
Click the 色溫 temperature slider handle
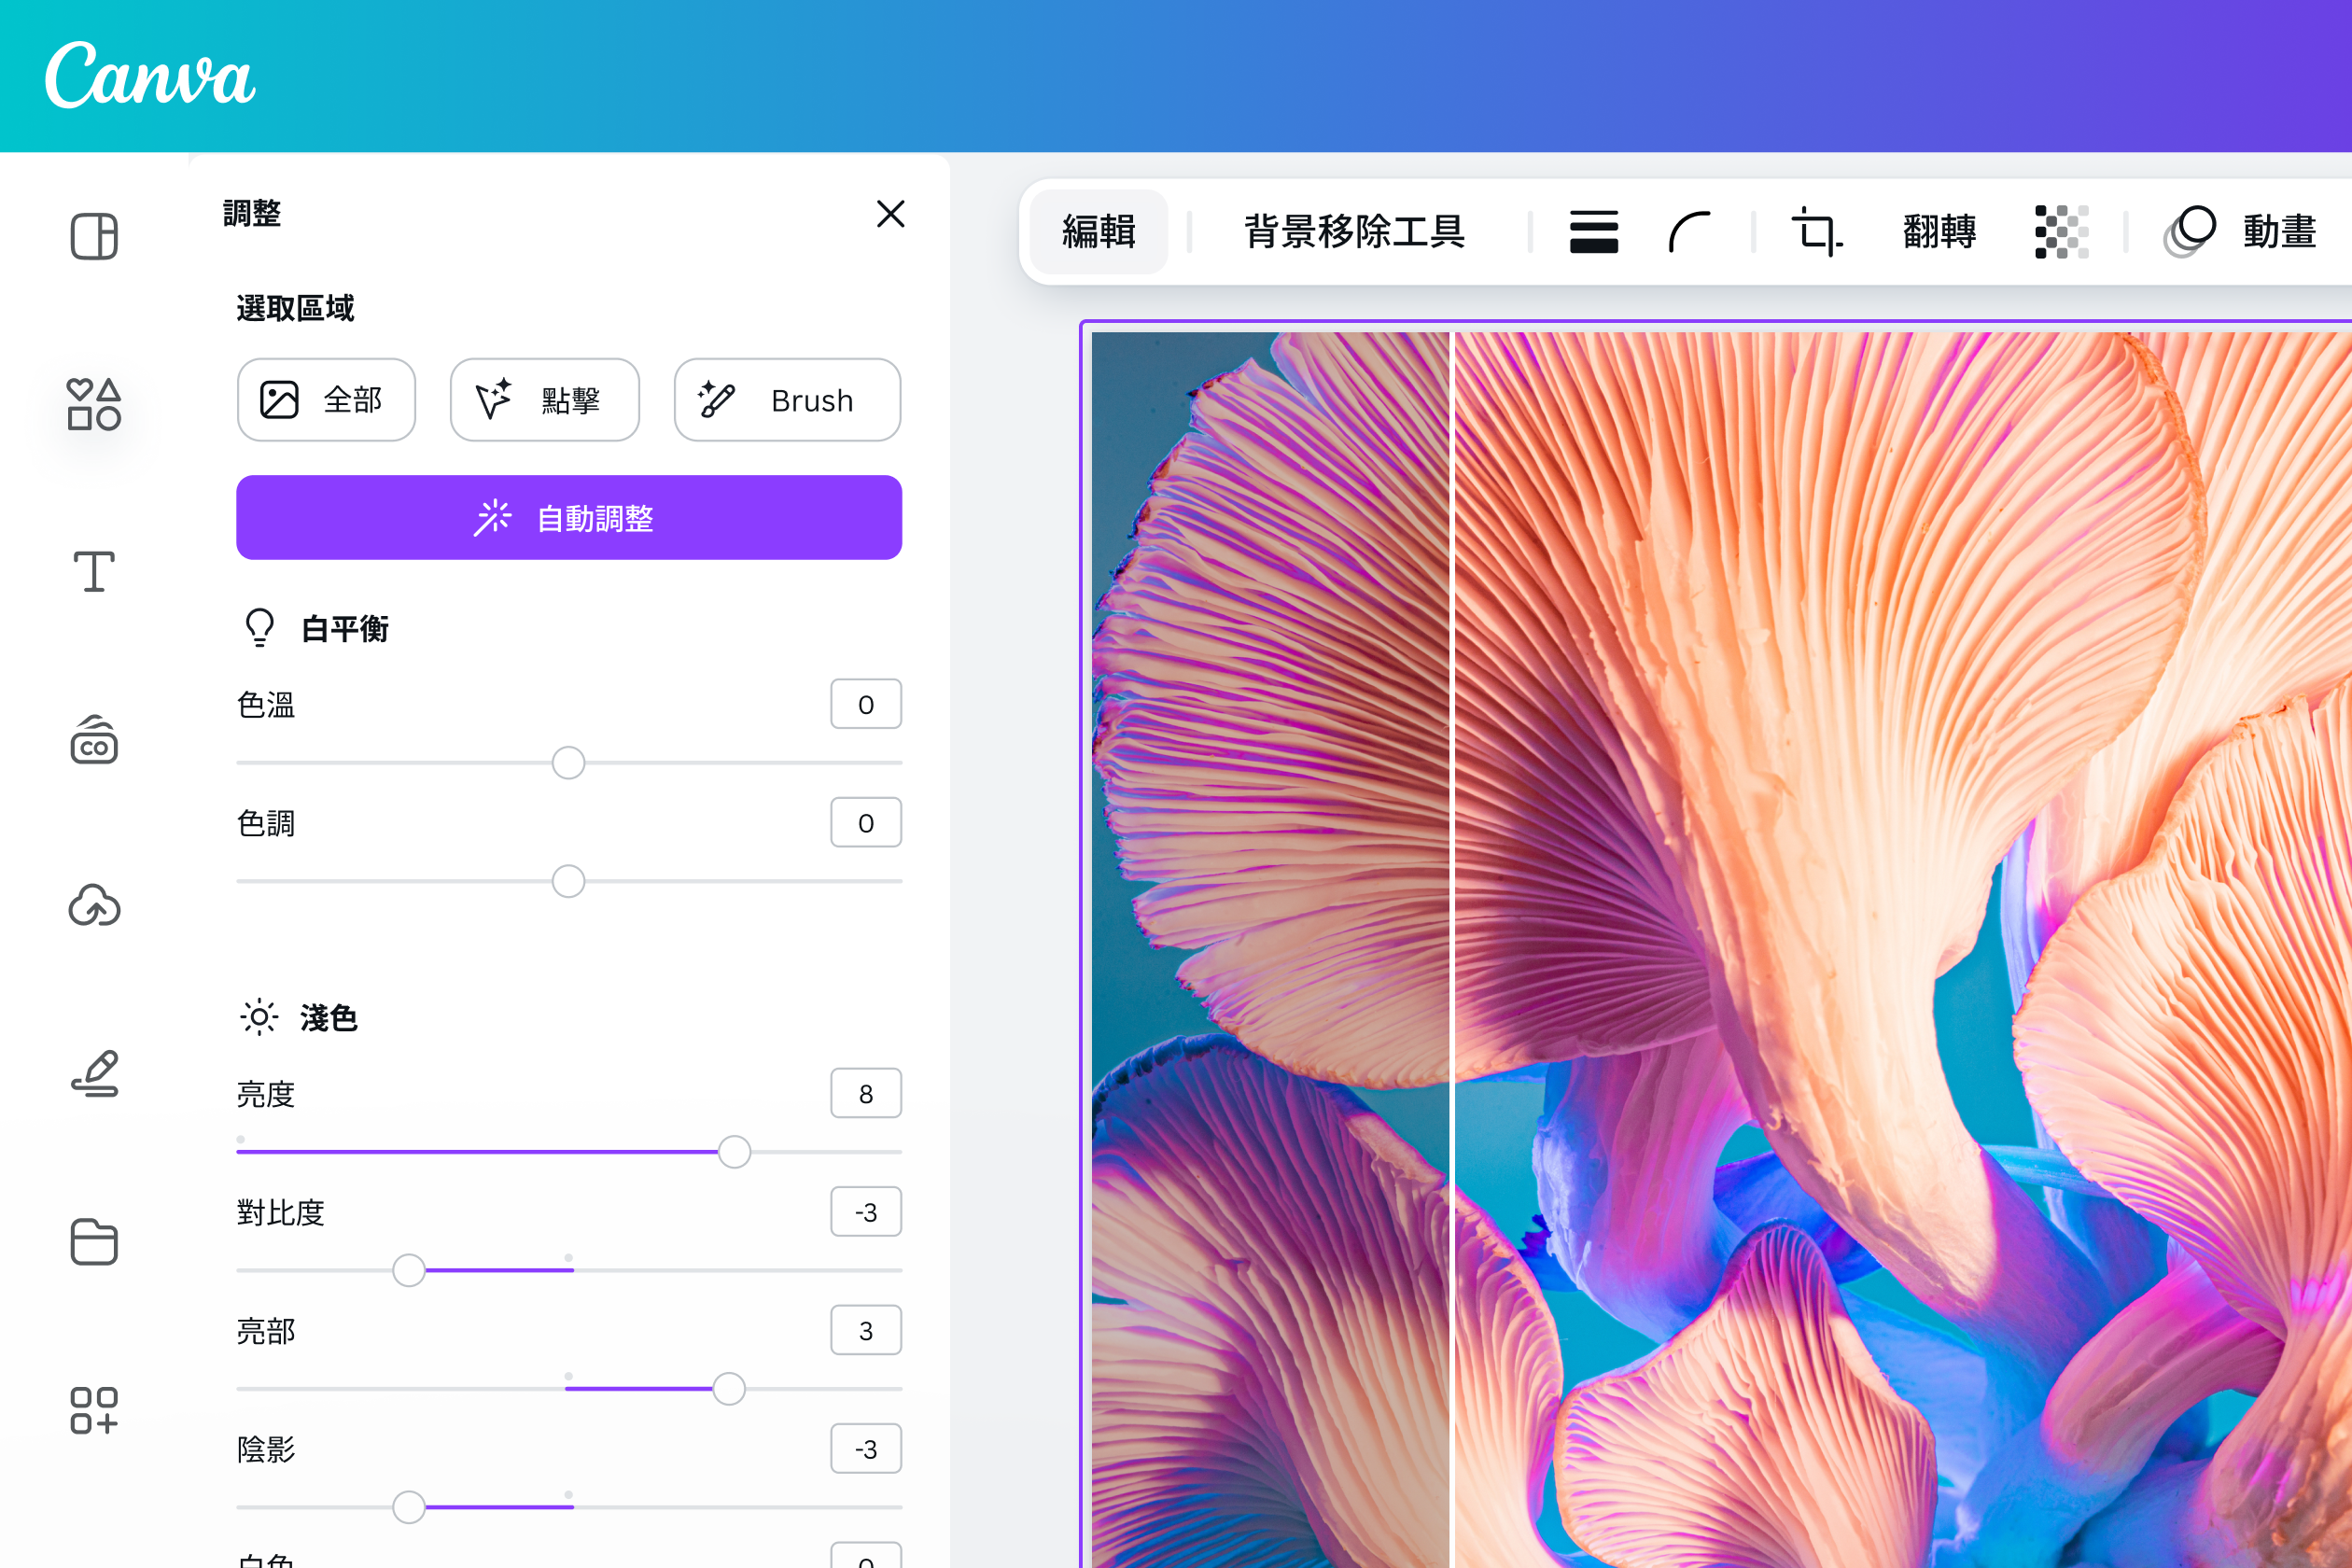coord(568,763)
